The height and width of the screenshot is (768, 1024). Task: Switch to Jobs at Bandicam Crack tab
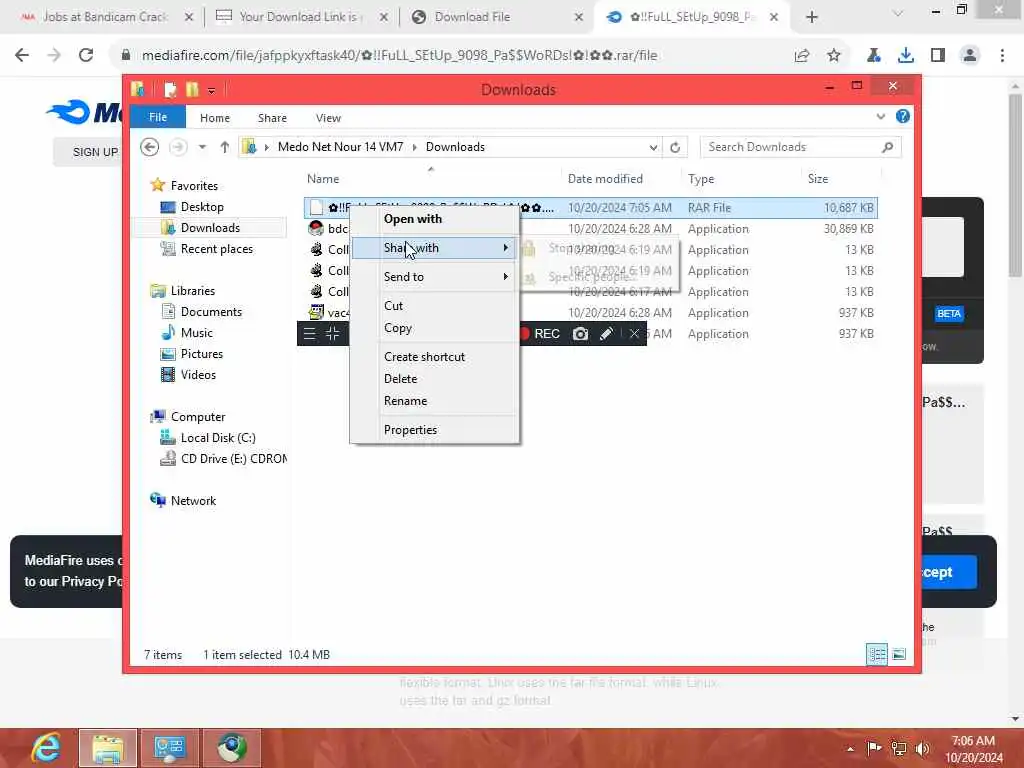pyautogui.click(x=104, y=17)
